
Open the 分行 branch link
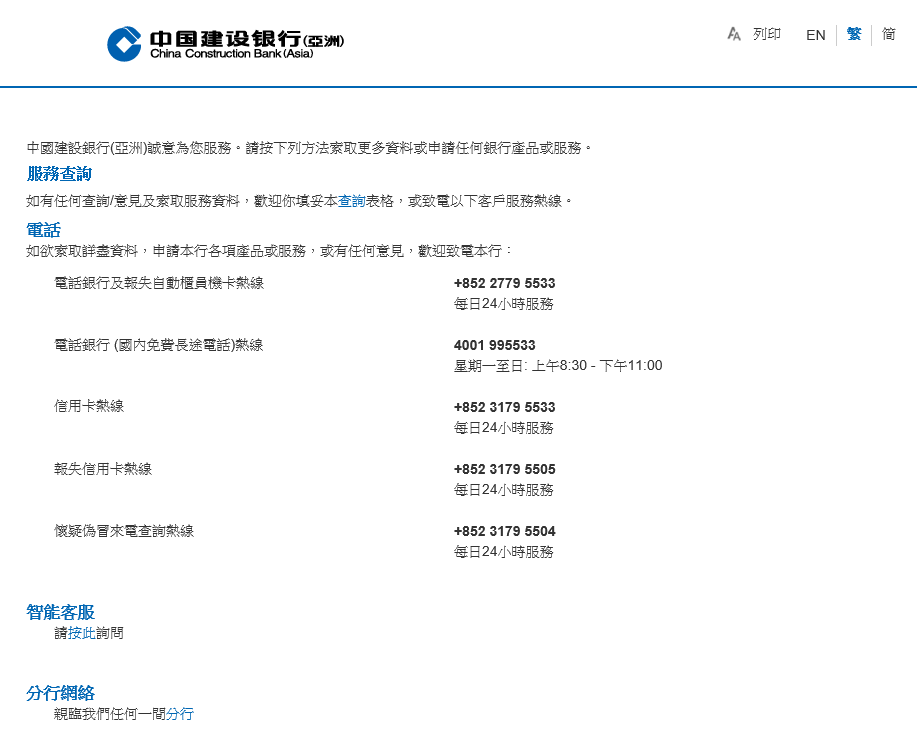[x=180, y=714]
